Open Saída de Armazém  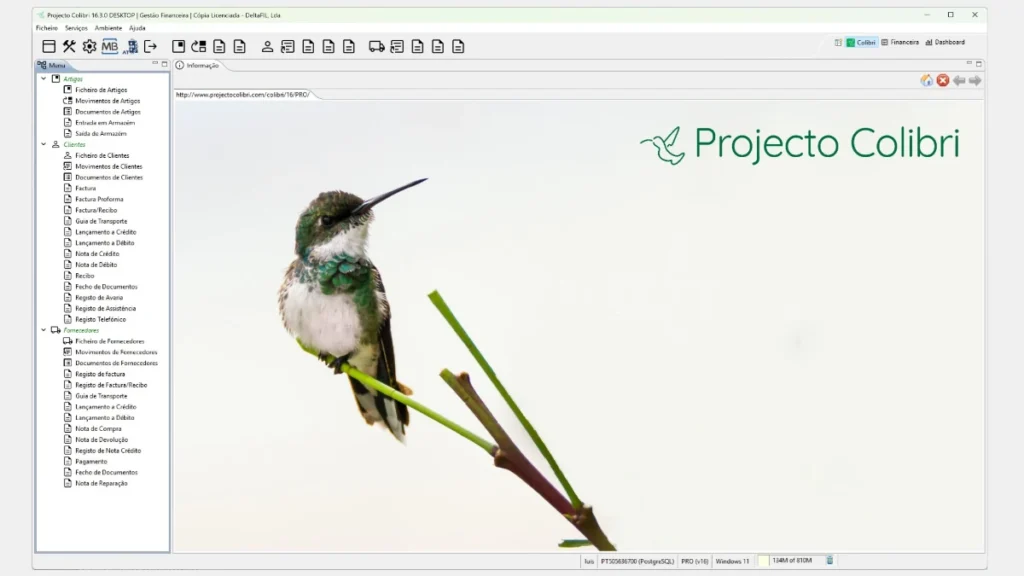[x=101, y=133]
